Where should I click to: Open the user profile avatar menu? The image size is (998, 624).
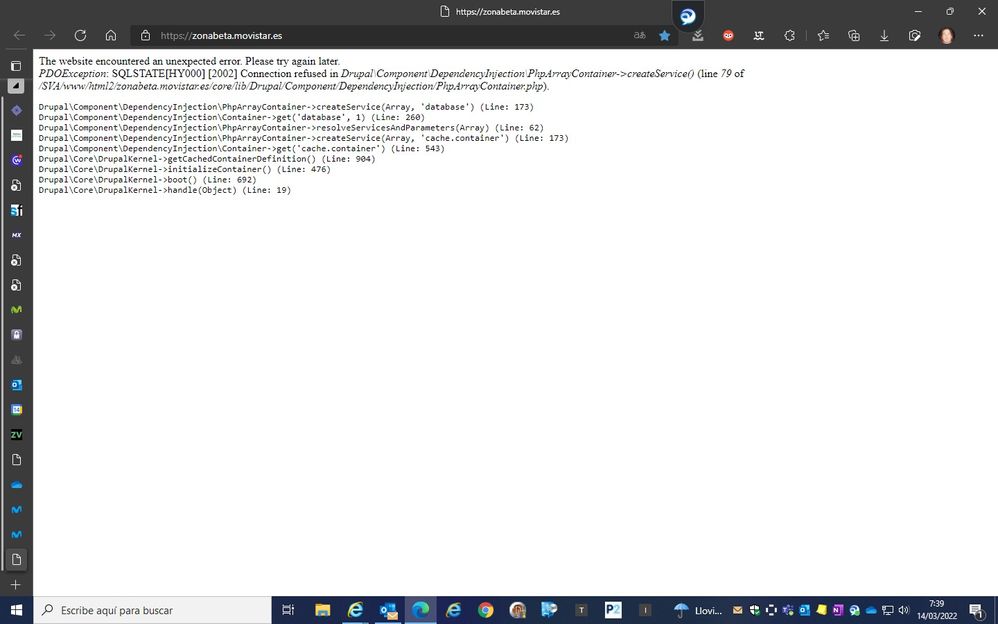tap(946, 35)
